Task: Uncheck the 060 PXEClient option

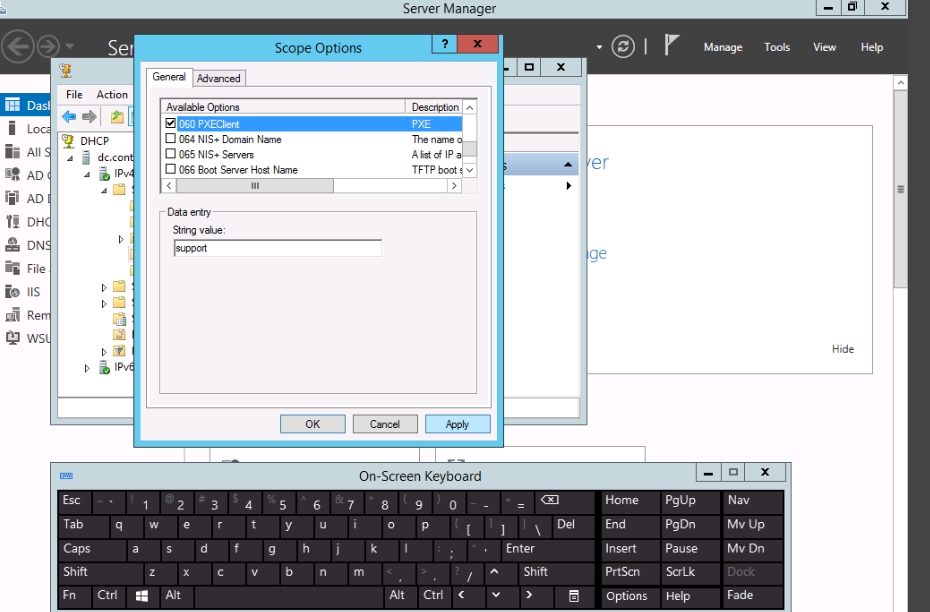Action: (x=171, y=123)
